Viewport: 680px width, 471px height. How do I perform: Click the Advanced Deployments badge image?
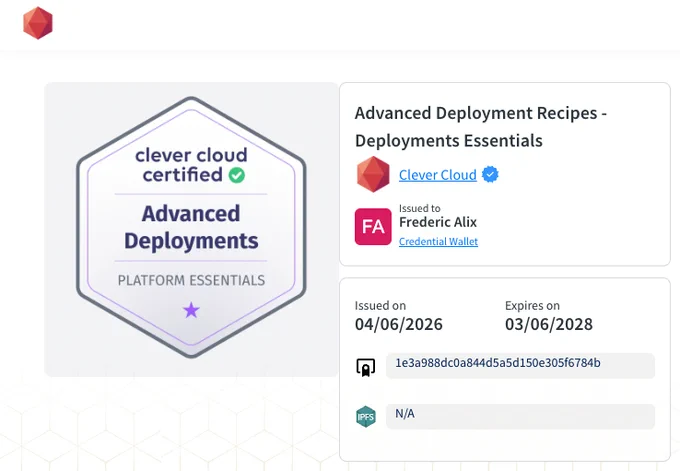coord(191,229)
